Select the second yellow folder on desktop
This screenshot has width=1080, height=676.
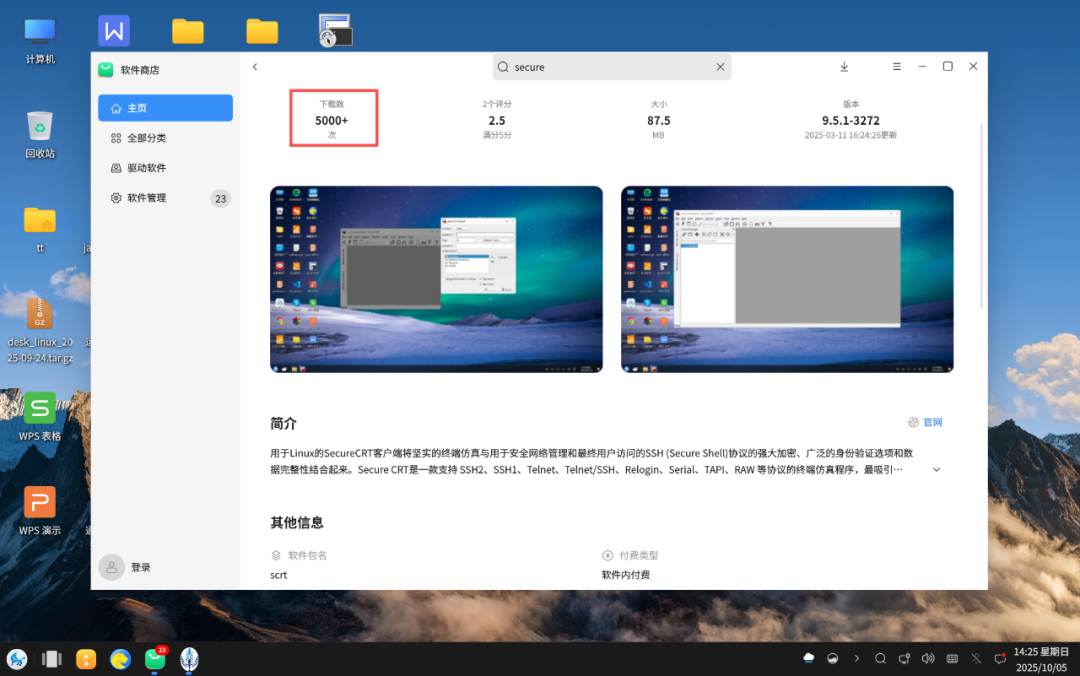pyautogui.click(x=262, y=31)
